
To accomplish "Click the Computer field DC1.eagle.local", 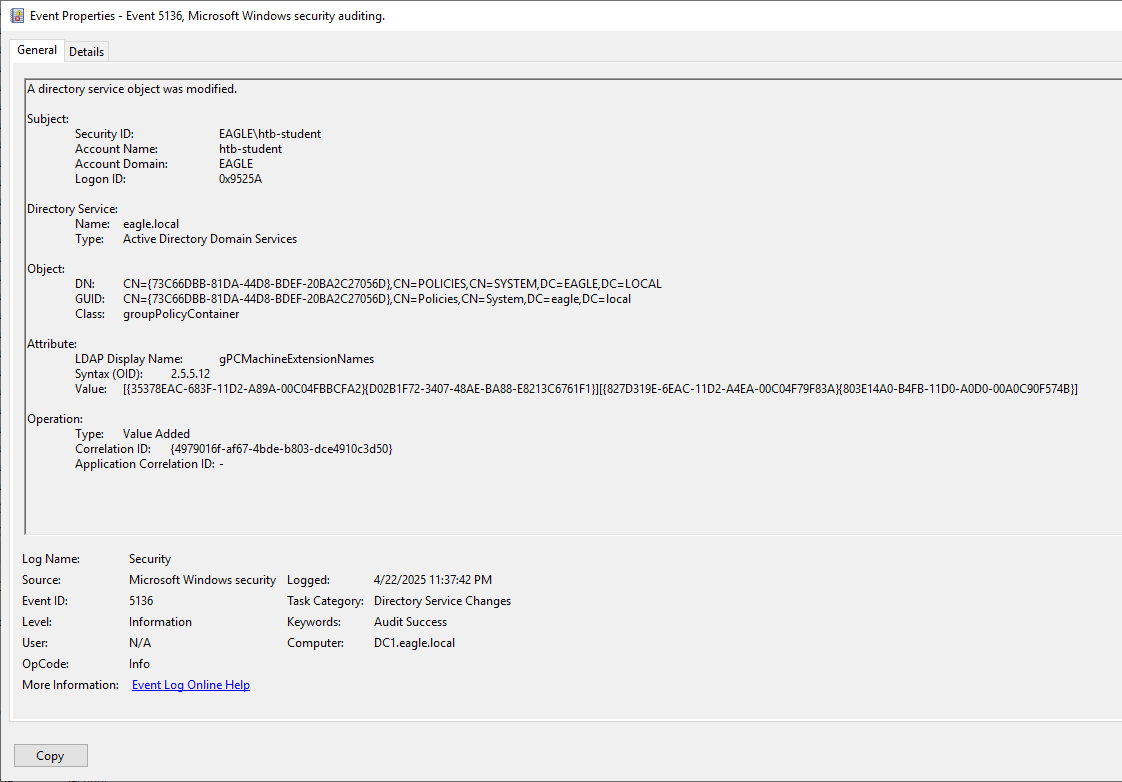I will pyautogui.click(x=414, y=643).
